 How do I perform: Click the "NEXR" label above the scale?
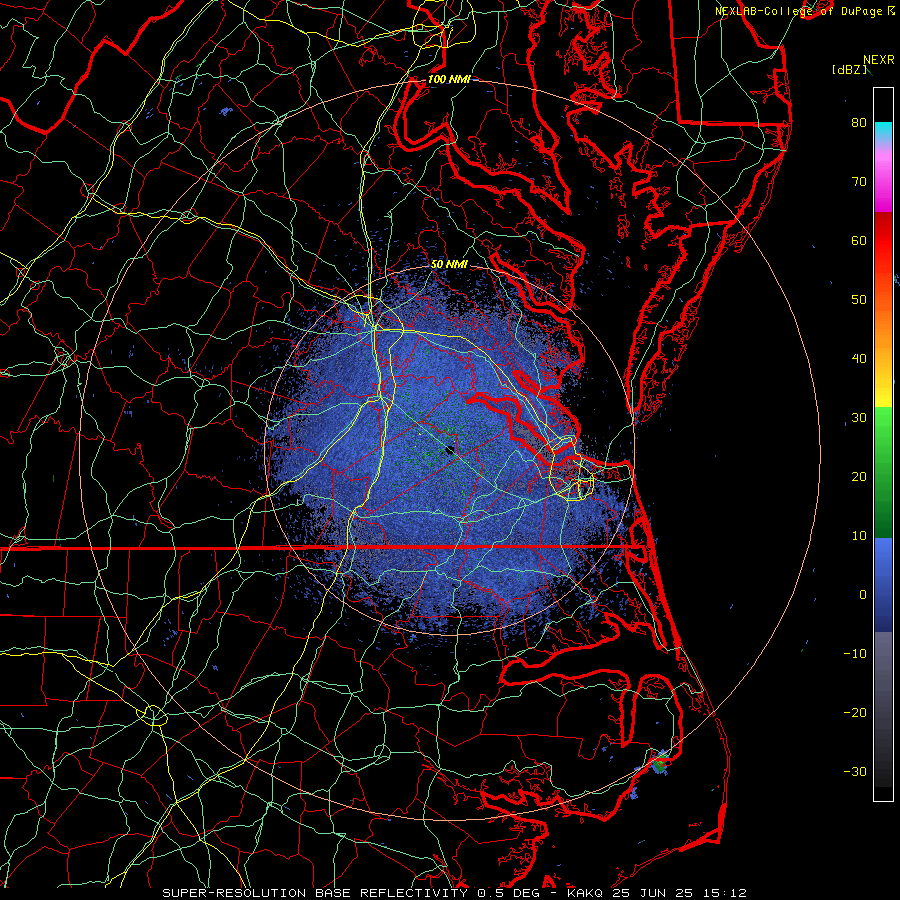coord(879,60)
